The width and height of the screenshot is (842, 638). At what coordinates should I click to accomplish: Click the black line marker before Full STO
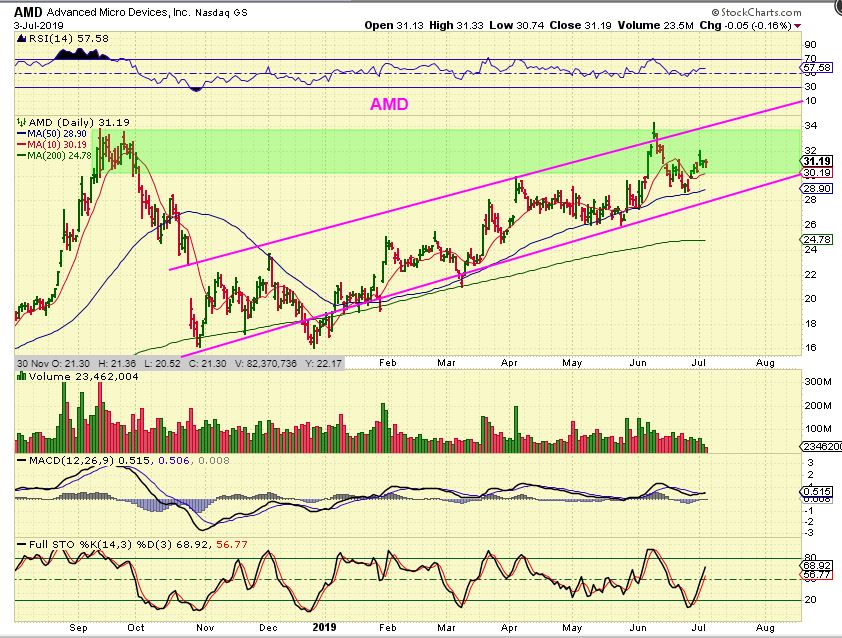tap(21, 545)
